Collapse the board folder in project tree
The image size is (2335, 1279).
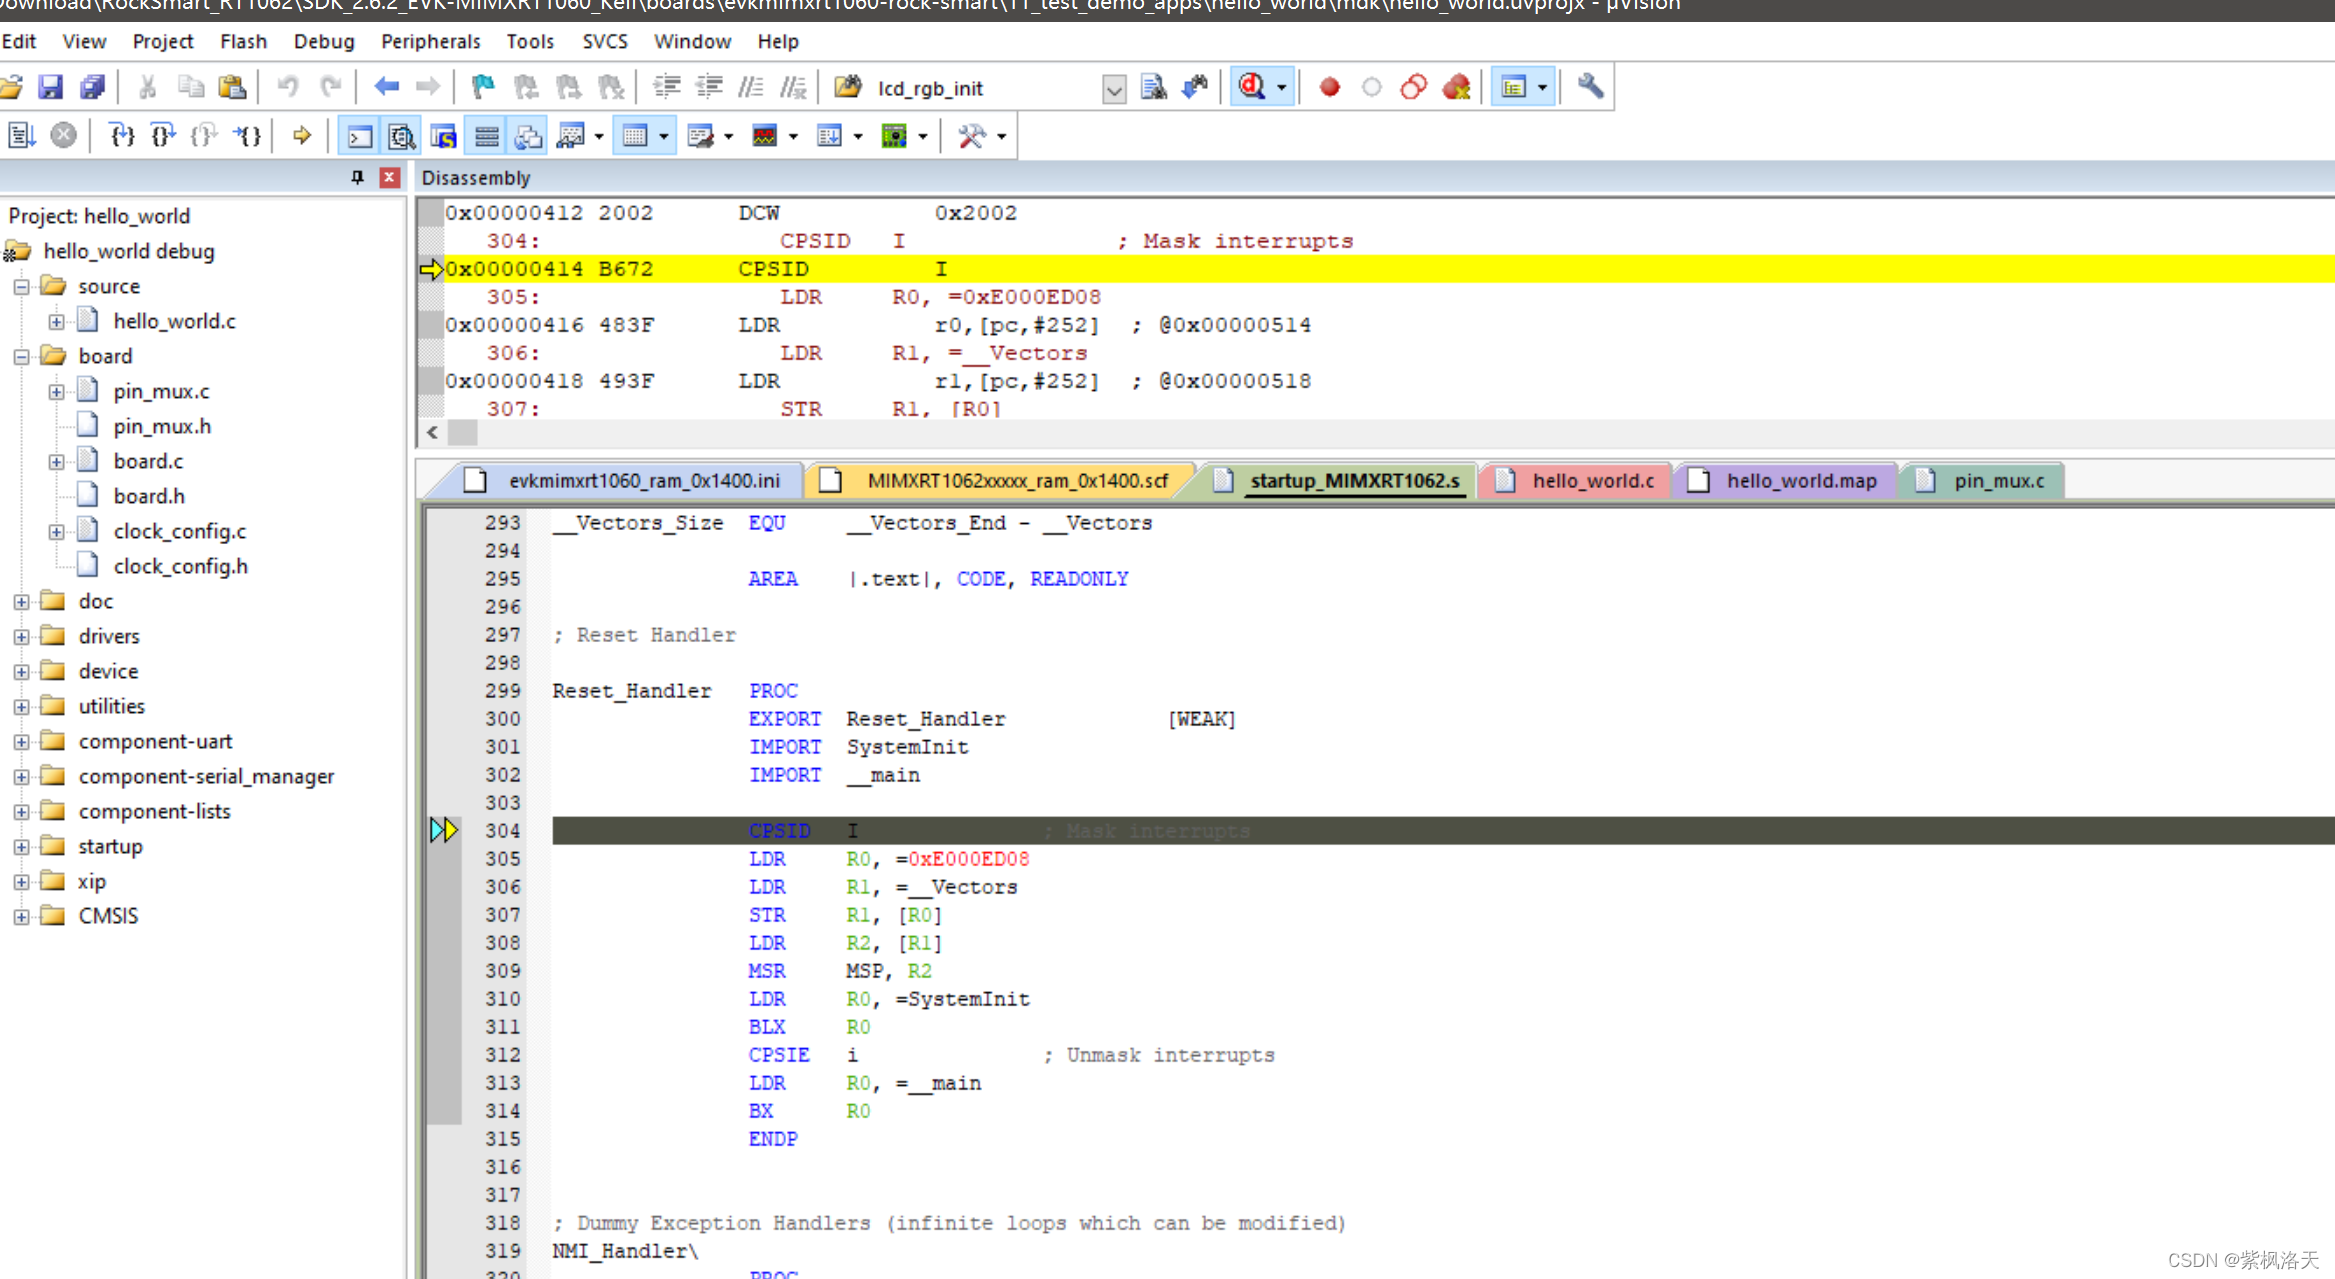(21, 357)
